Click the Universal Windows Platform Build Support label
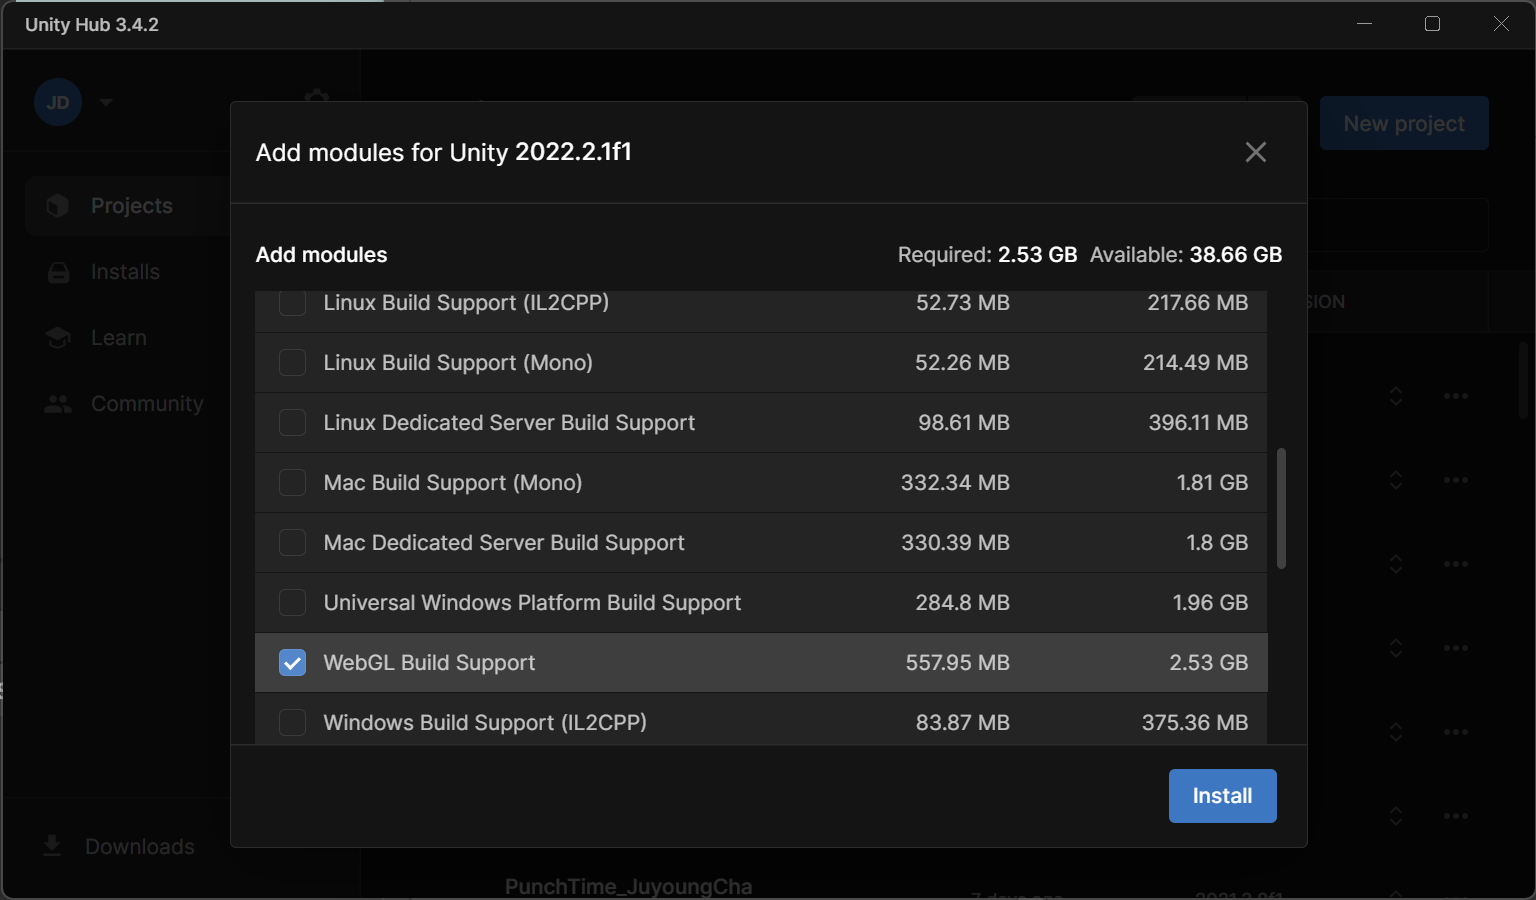This screenshot has height=900, width=1536. click(532, 603)
